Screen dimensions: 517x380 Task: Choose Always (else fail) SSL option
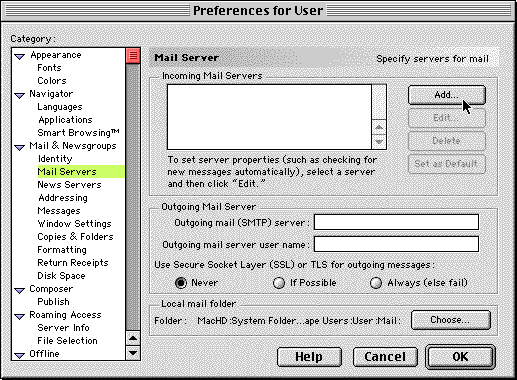pos(376,283)
